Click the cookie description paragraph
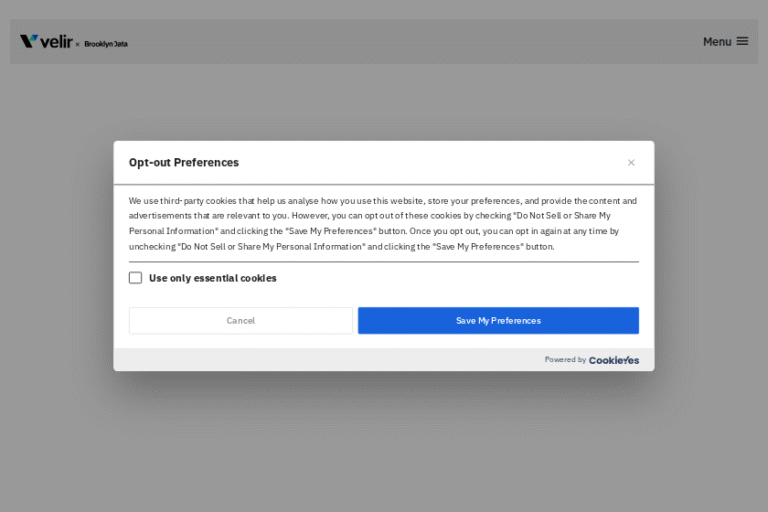The height and width of the screenshot is (512, 768). 383,223
